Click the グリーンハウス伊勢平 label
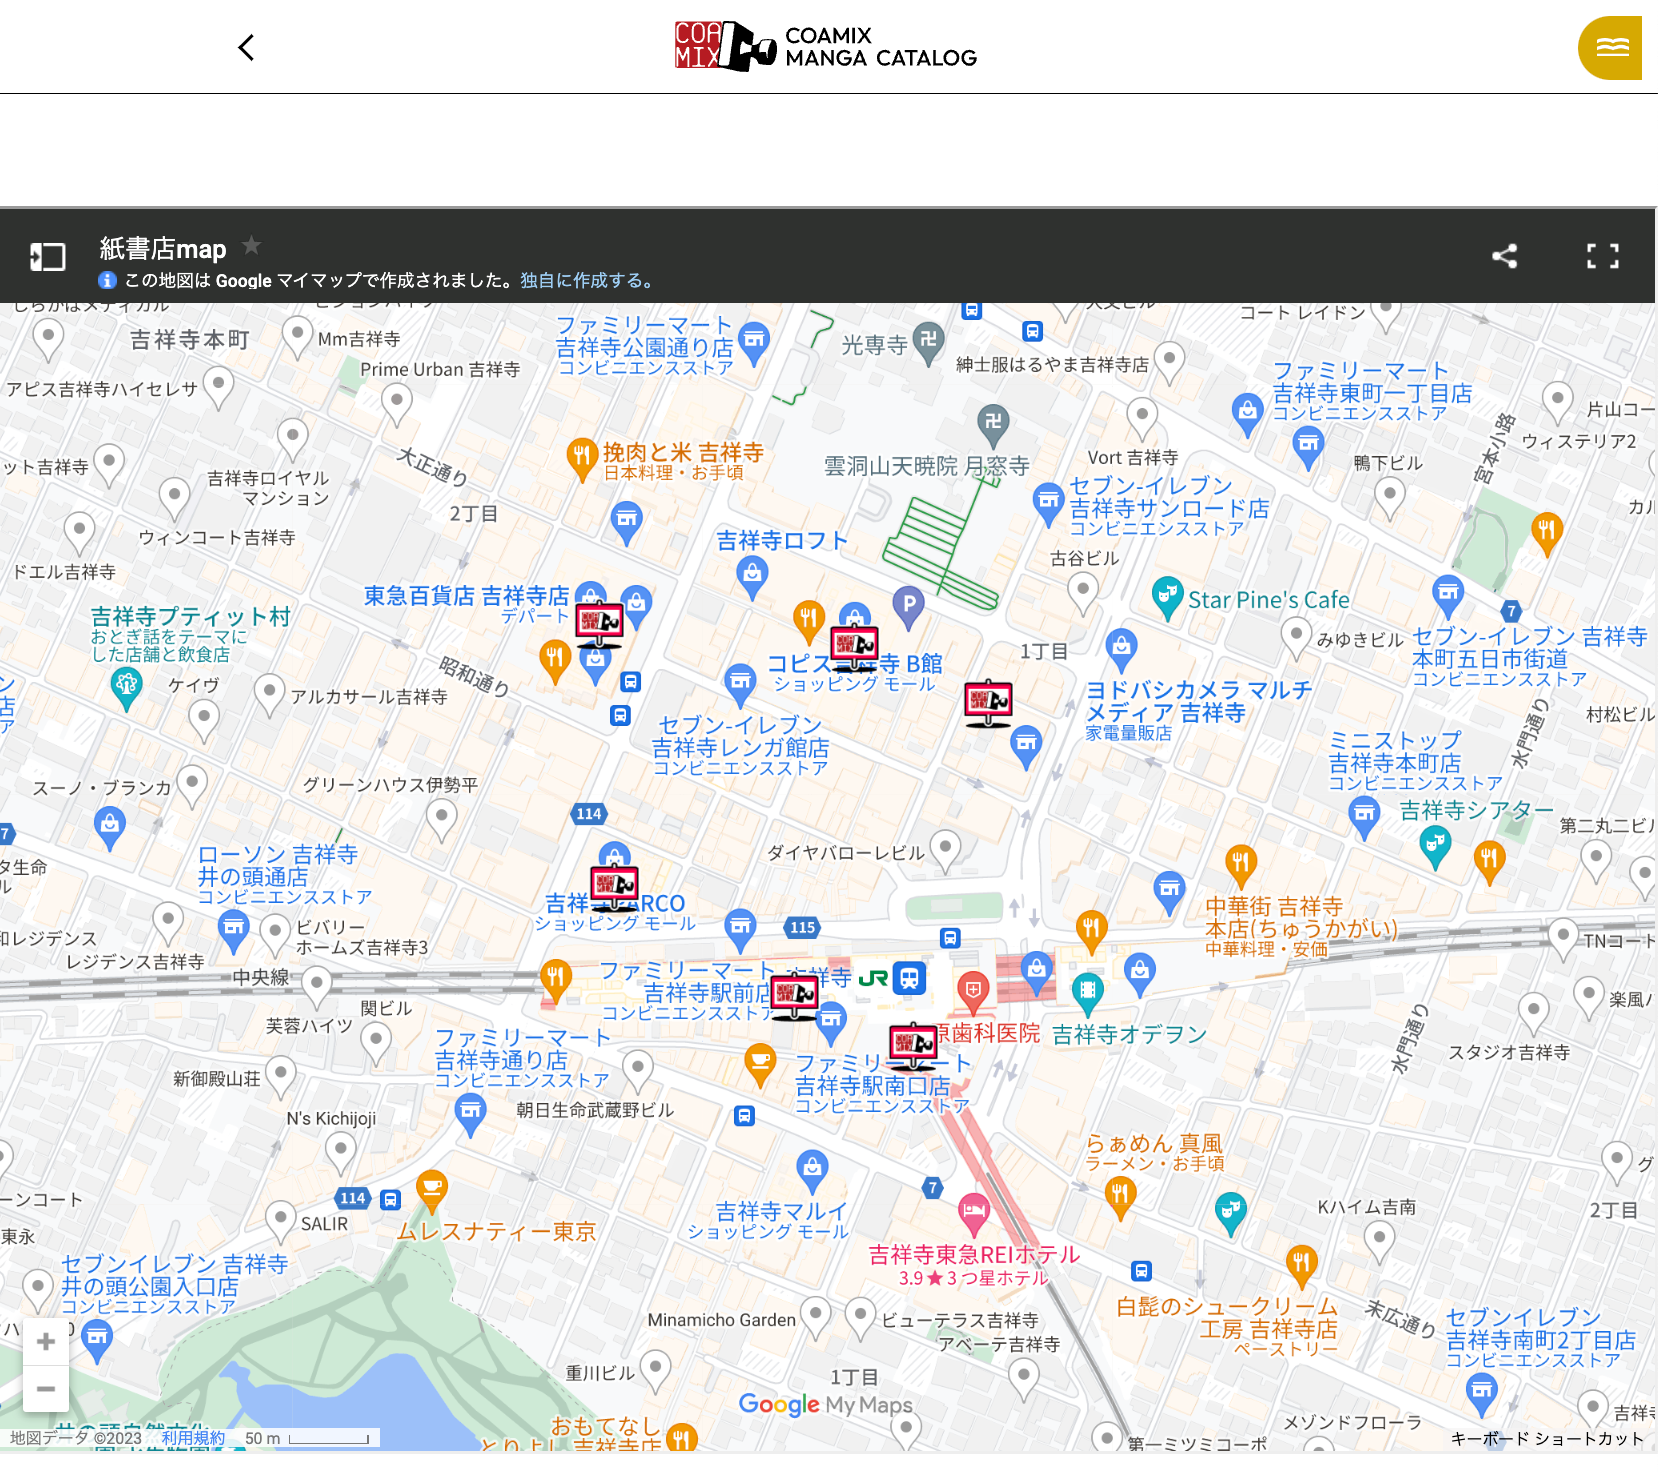This screenshot has width=1658, height=1472. 391,785
